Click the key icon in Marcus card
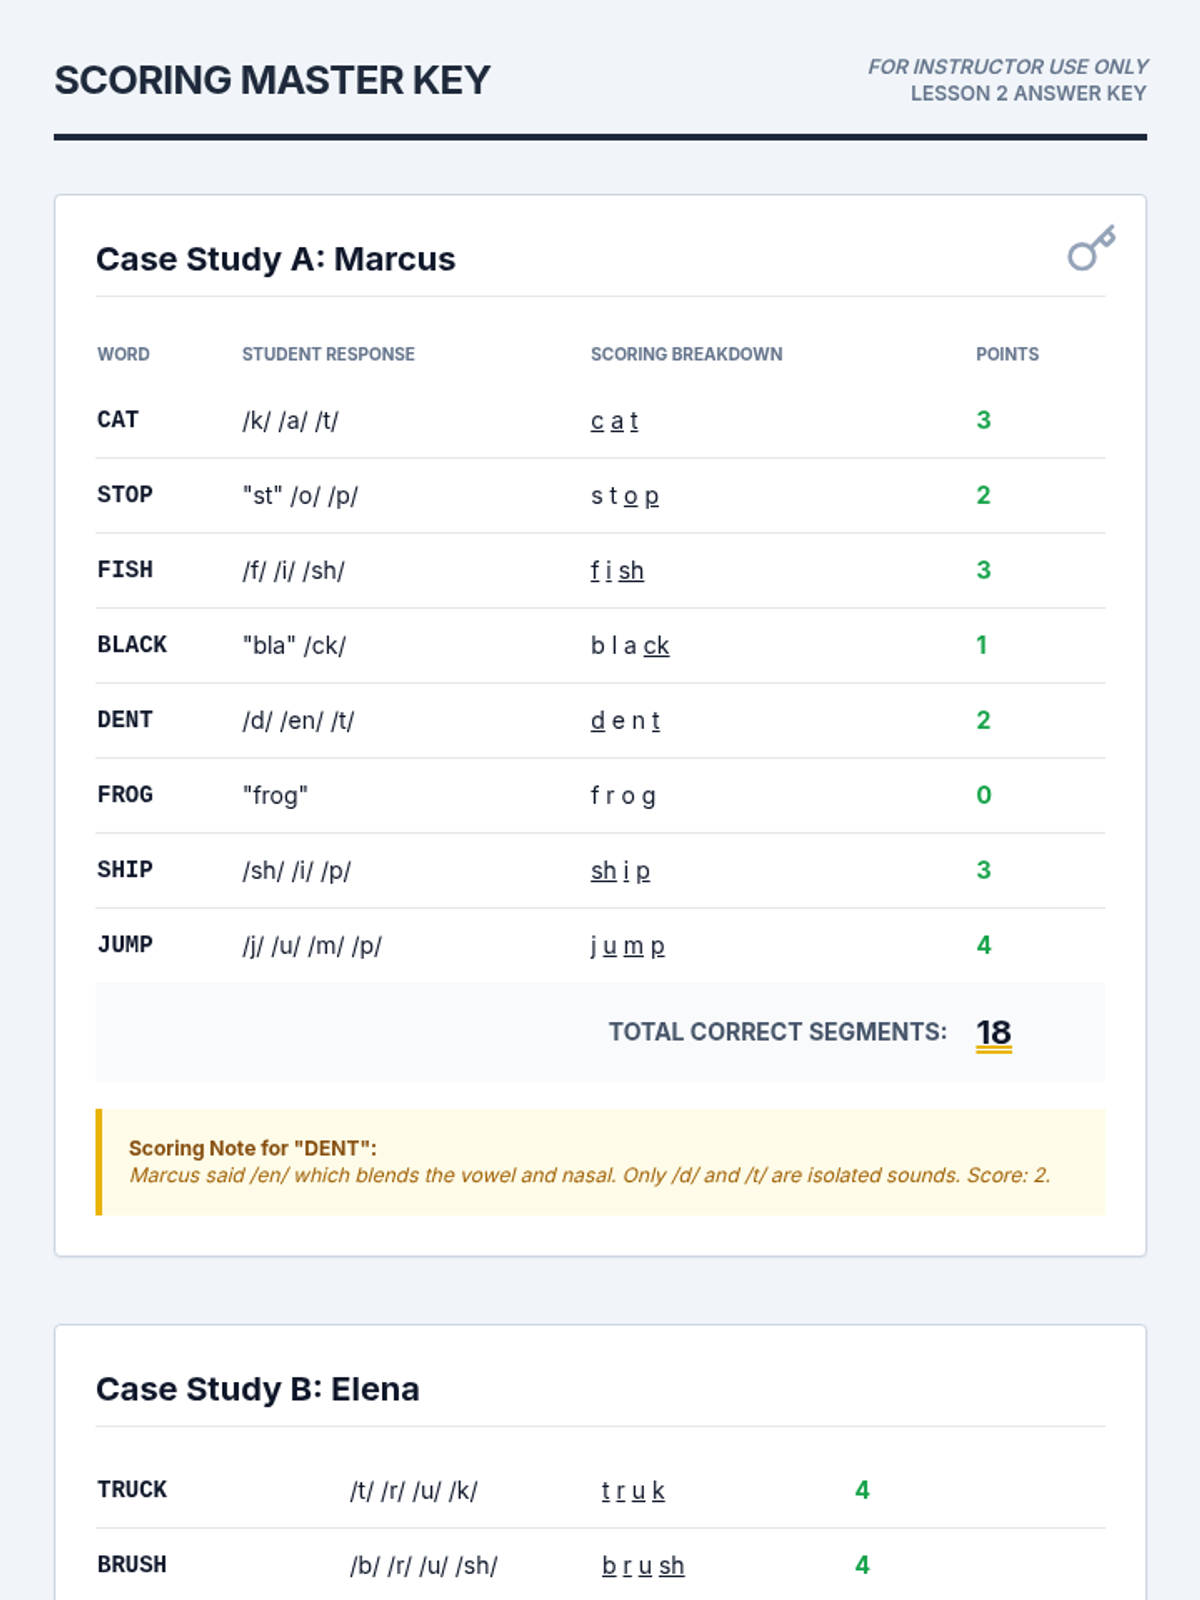Viewport: 1200px width, 1600px height. 1091,248
